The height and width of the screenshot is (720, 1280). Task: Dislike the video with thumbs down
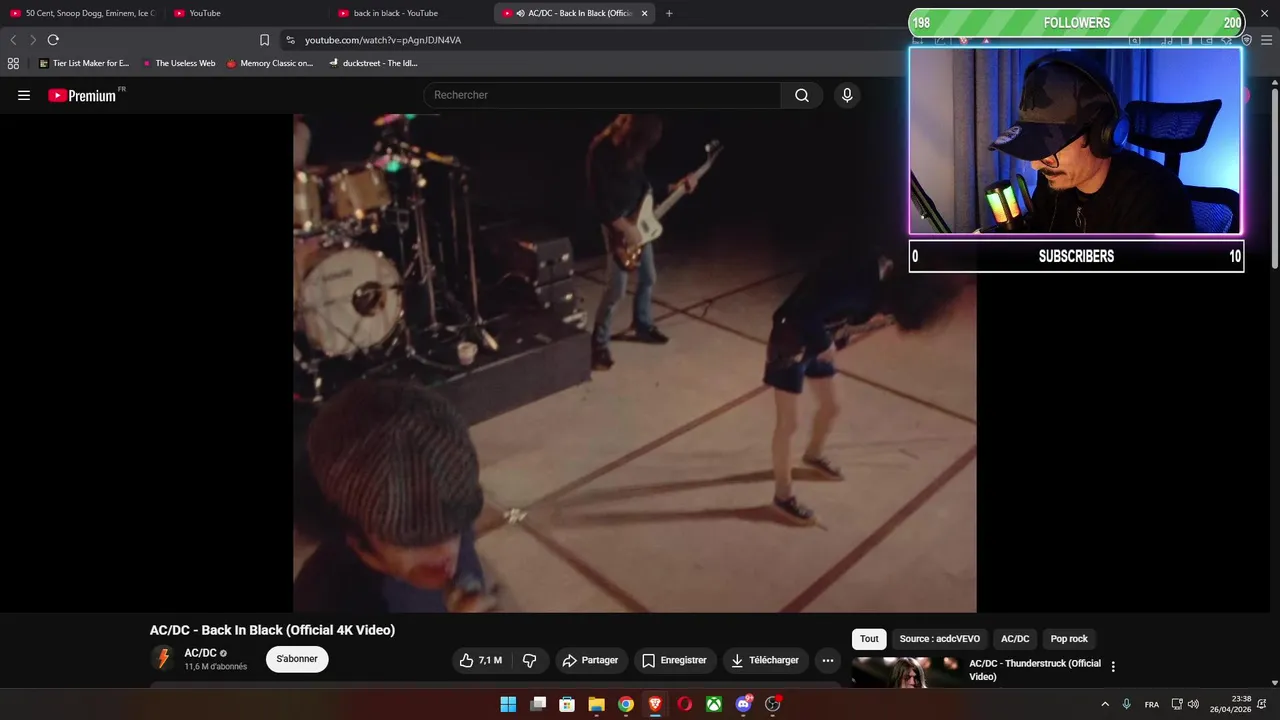(x=530, y=660)
